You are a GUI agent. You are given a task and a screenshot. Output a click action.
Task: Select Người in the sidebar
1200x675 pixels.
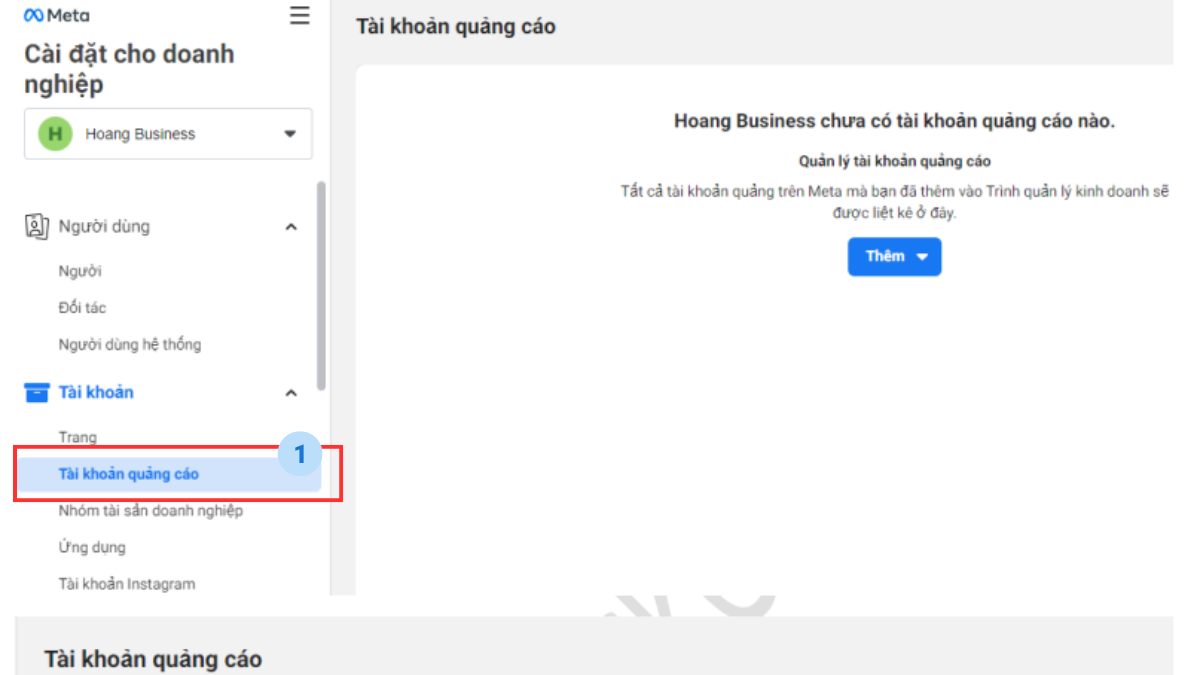point(80,271)
